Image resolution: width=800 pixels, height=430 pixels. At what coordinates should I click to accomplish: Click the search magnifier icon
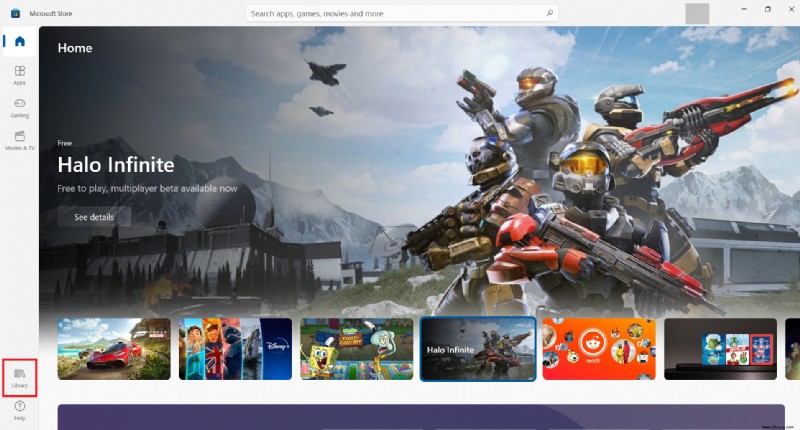[549, 13]
